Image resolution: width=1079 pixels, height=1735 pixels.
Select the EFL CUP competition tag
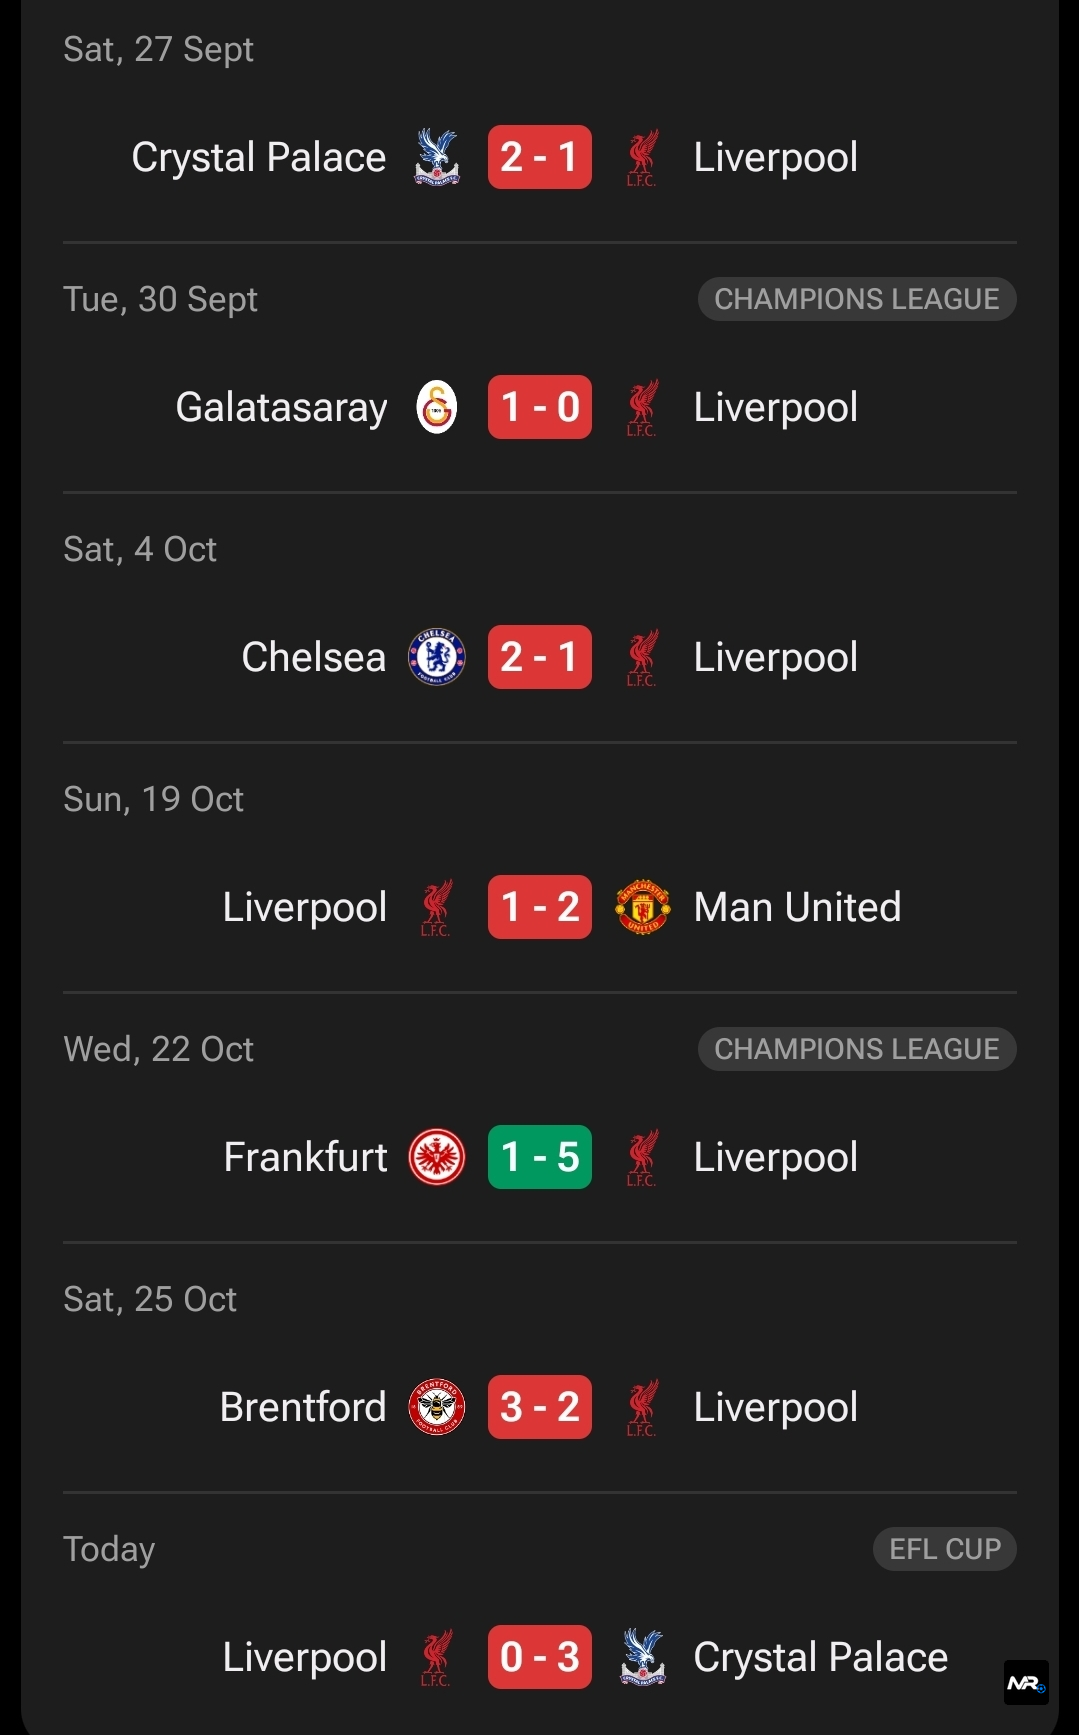coord(945,1549)
